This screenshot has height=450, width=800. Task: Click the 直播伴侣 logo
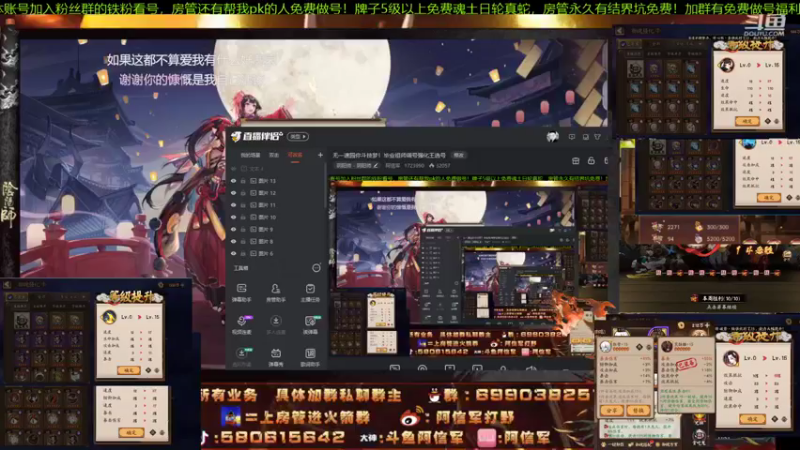tap(257, 136)
